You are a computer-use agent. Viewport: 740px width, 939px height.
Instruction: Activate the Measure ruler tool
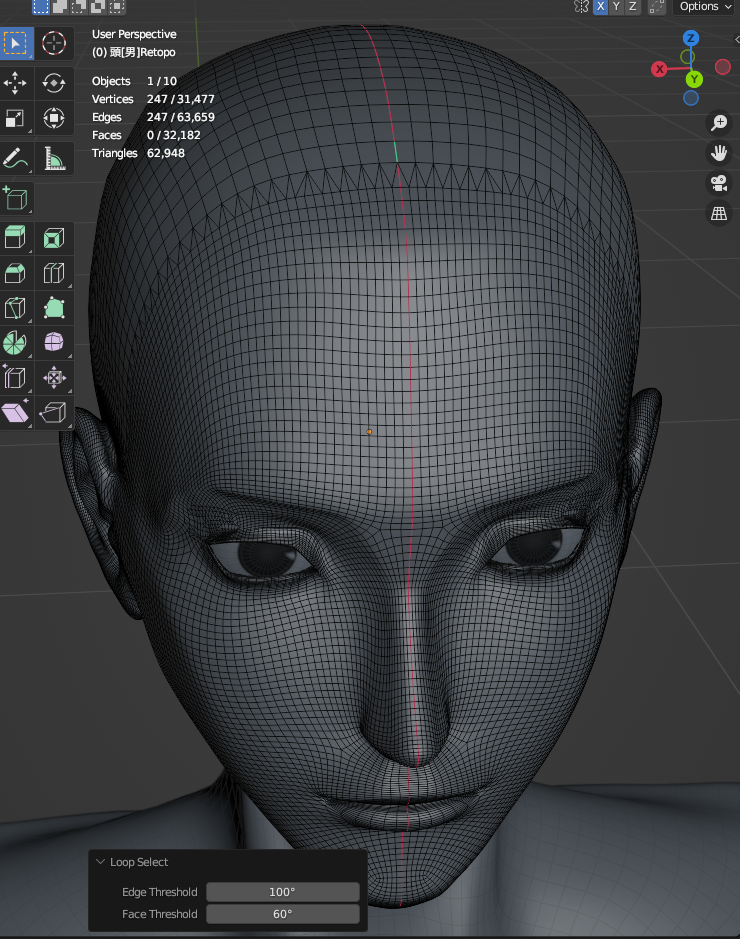(54, 159)
